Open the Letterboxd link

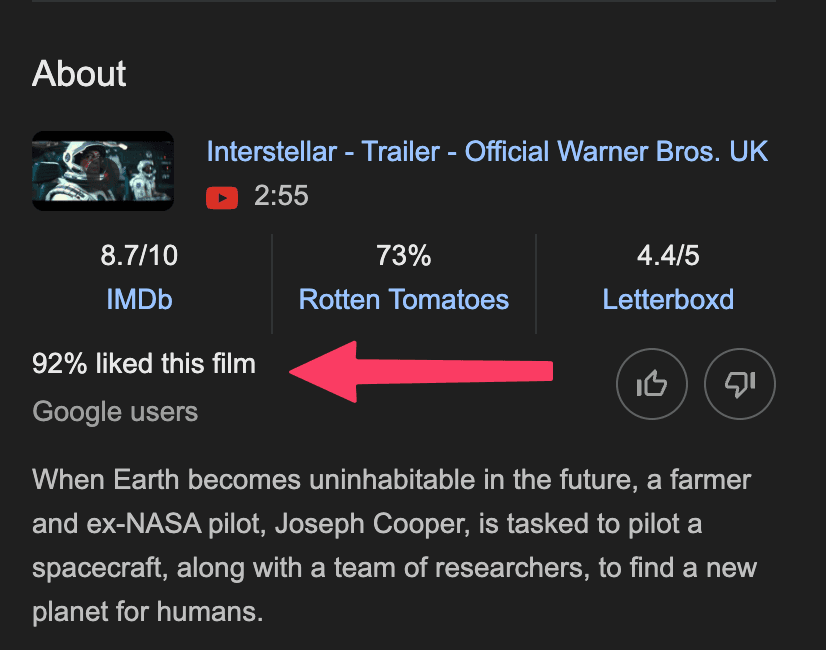[x=668, y=300]
